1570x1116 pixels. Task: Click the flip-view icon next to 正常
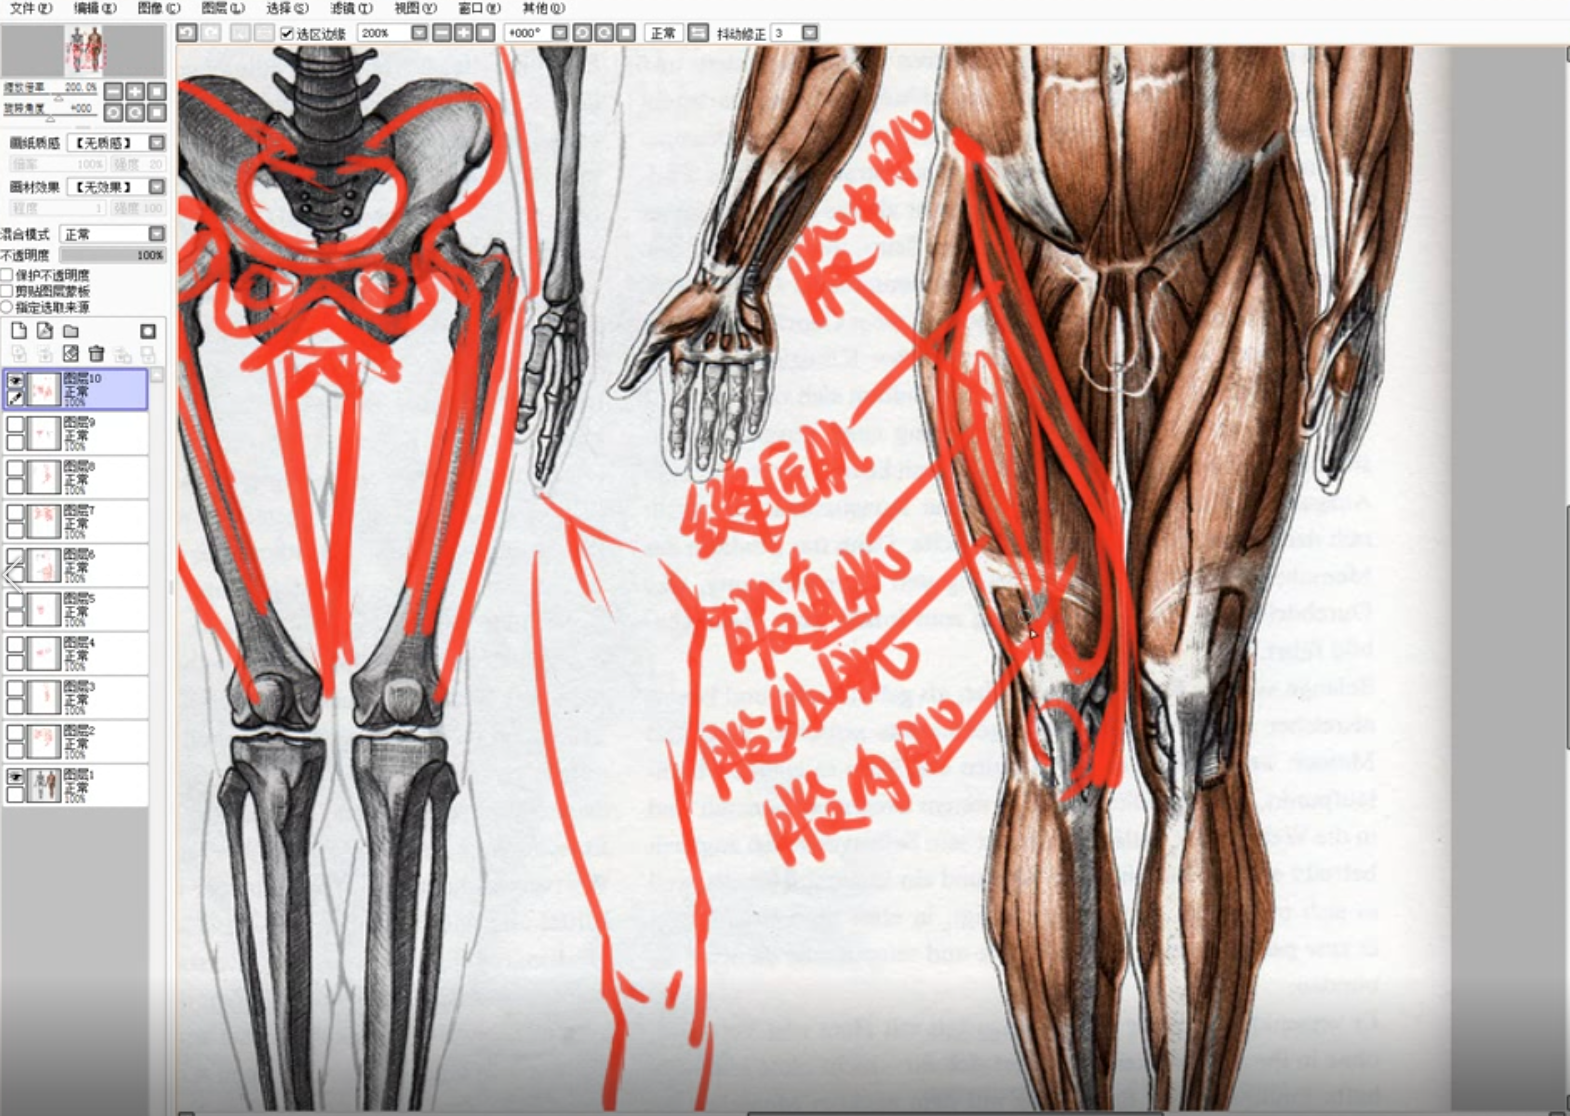699,33
